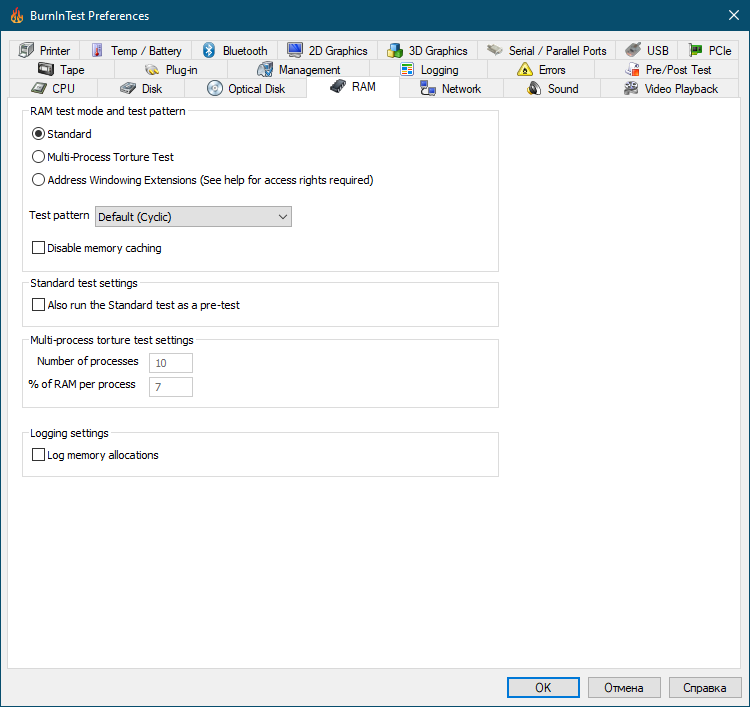This screenshot has width=750, height=707.
Task: Switch to the USB tab
Action: [x=646, y=50]
